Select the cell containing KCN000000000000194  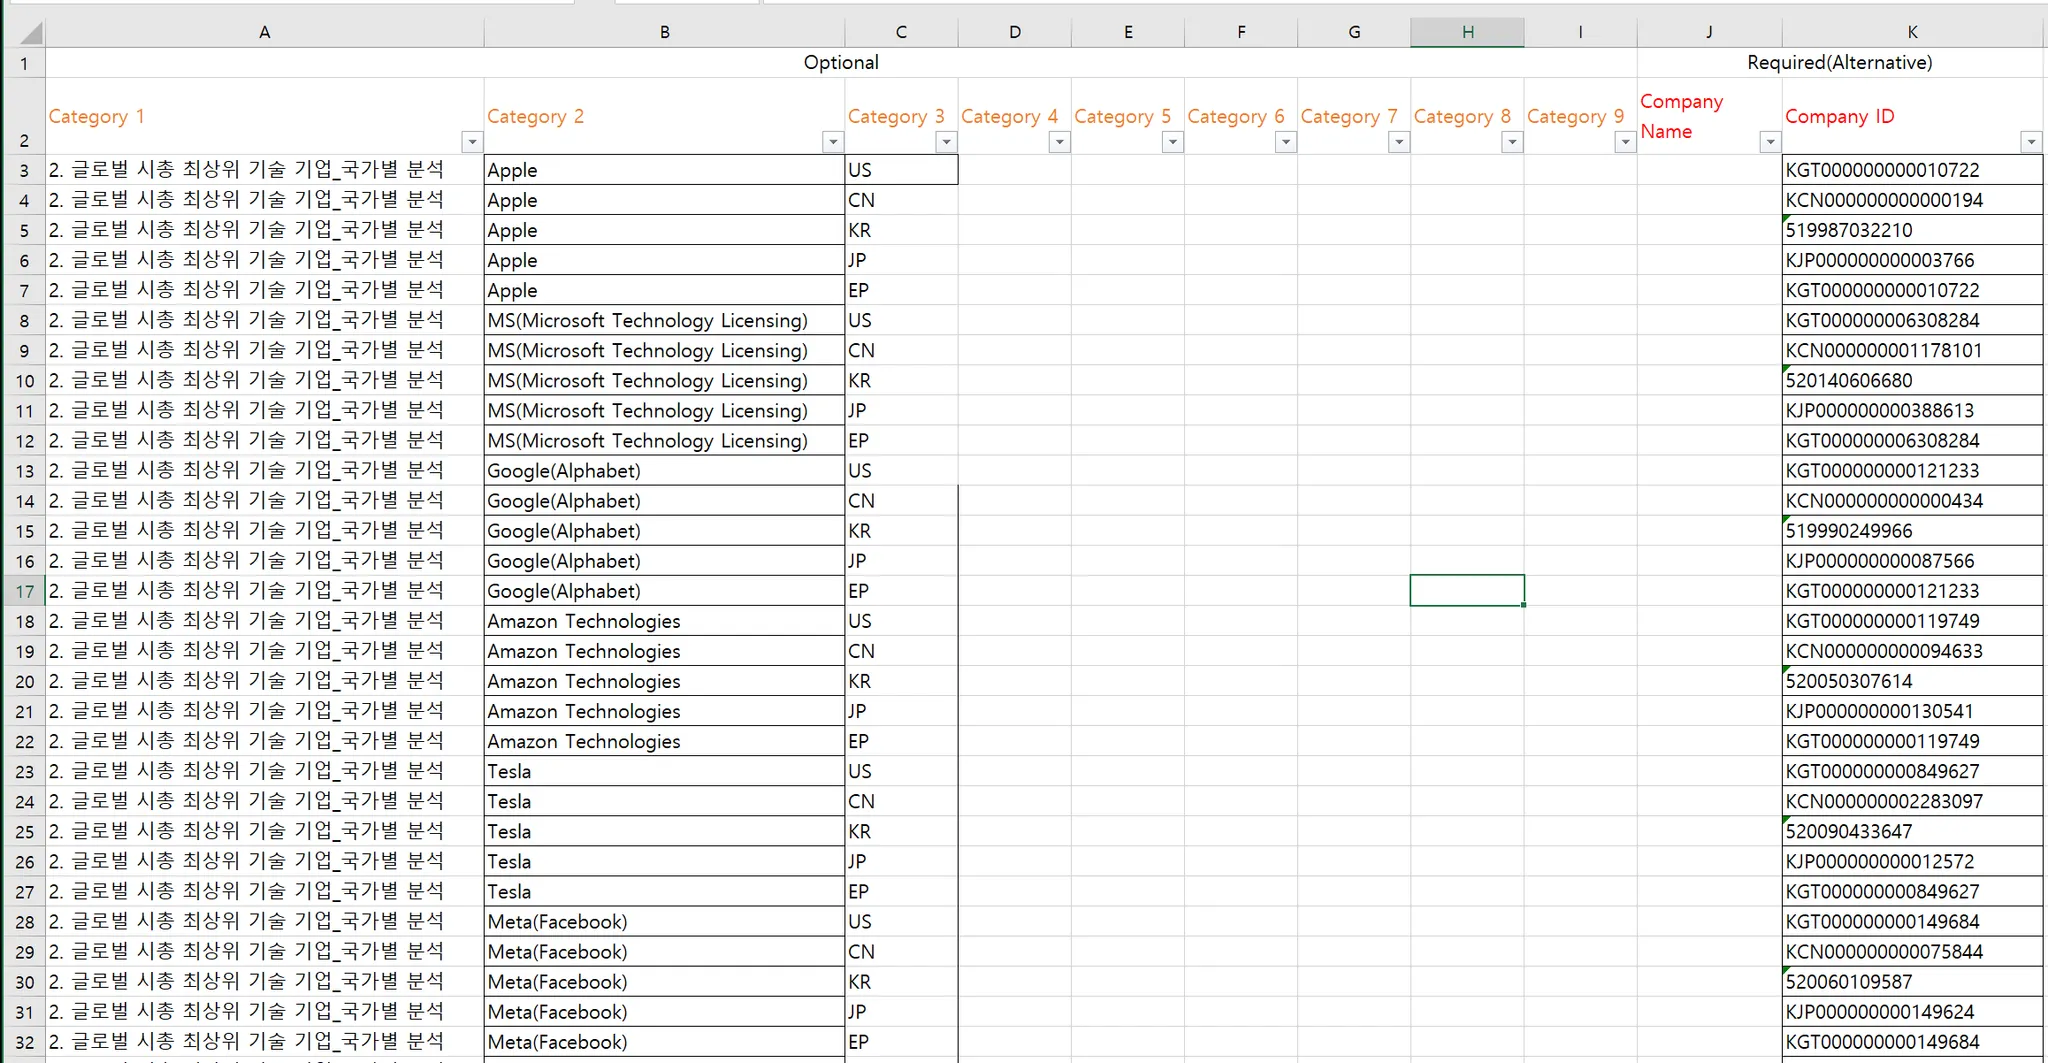(x=1913, y=200)
